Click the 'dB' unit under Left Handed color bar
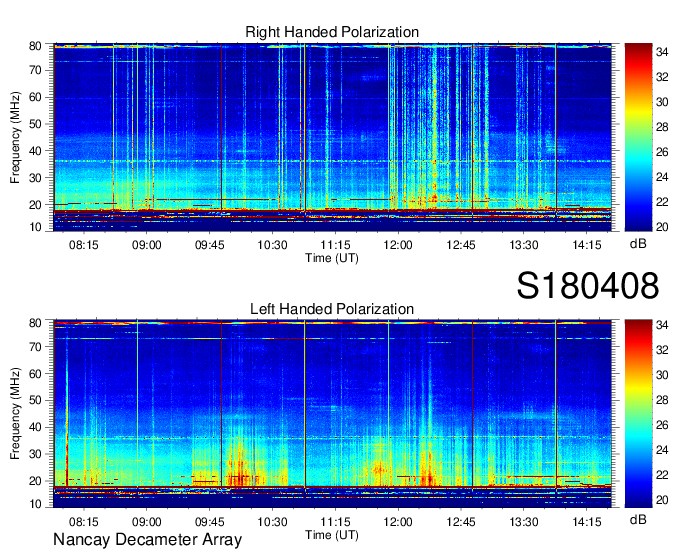The image size is (680, 552). (x=638, y=520)
